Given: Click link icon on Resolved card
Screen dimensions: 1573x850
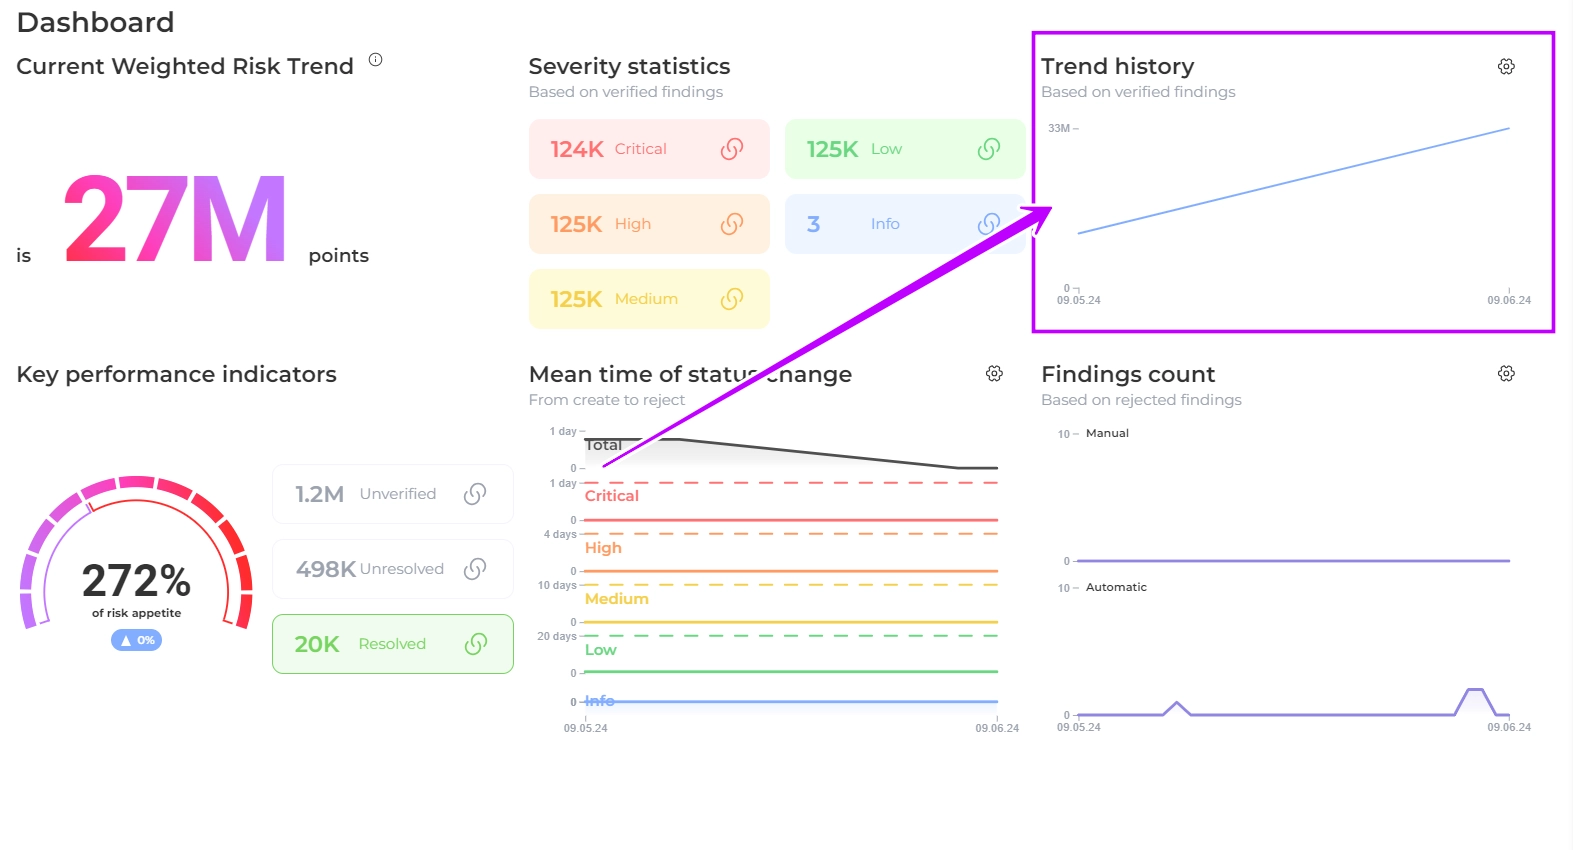Looking at the screenshot, I should pyautogui.click(x=475, y=644).
